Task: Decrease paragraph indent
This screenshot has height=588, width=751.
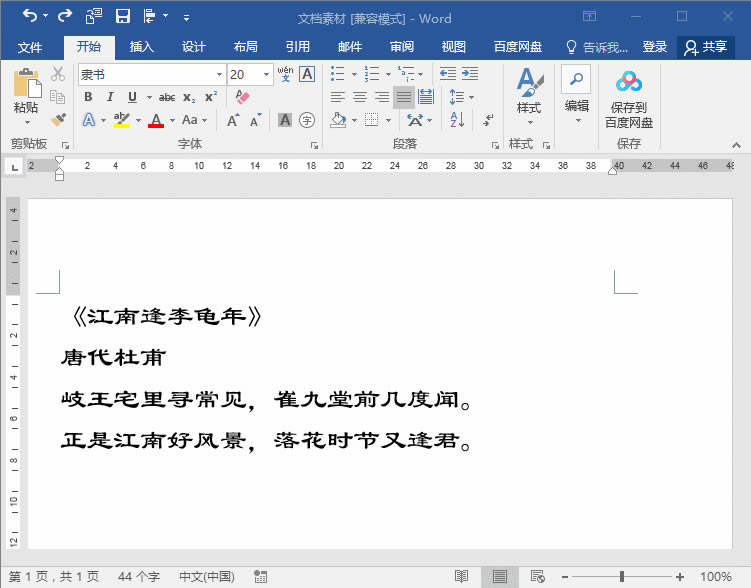Action: pyautogui.click(x=447, y=74)
